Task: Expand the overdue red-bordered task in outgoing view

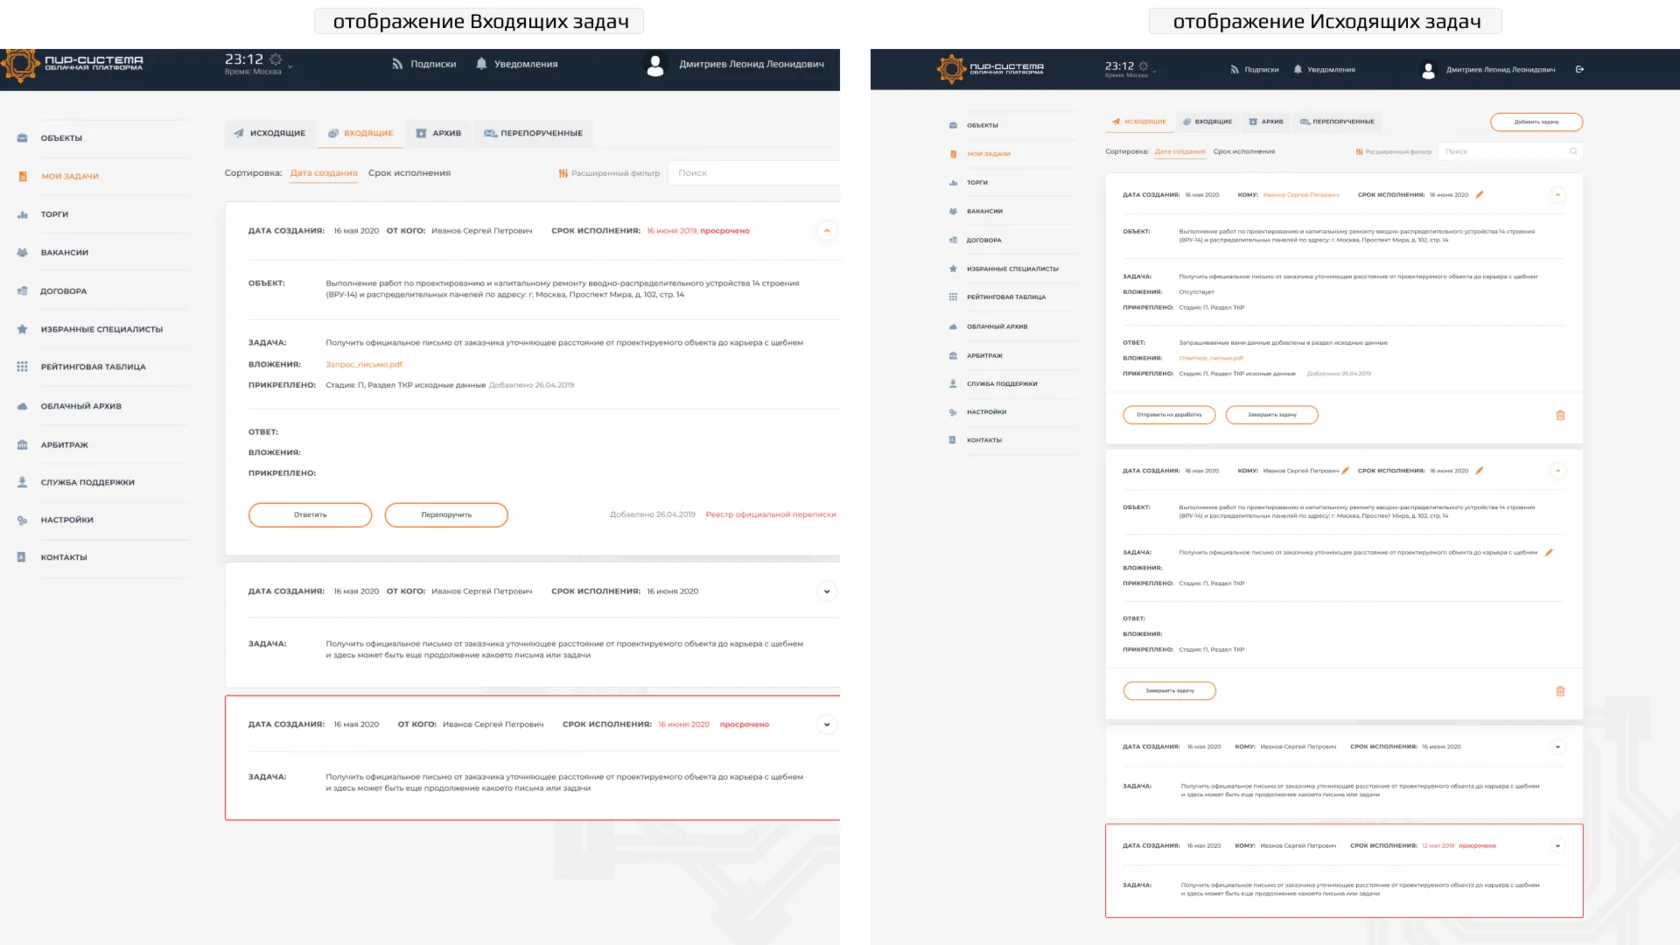Action: click(1557, 846)
